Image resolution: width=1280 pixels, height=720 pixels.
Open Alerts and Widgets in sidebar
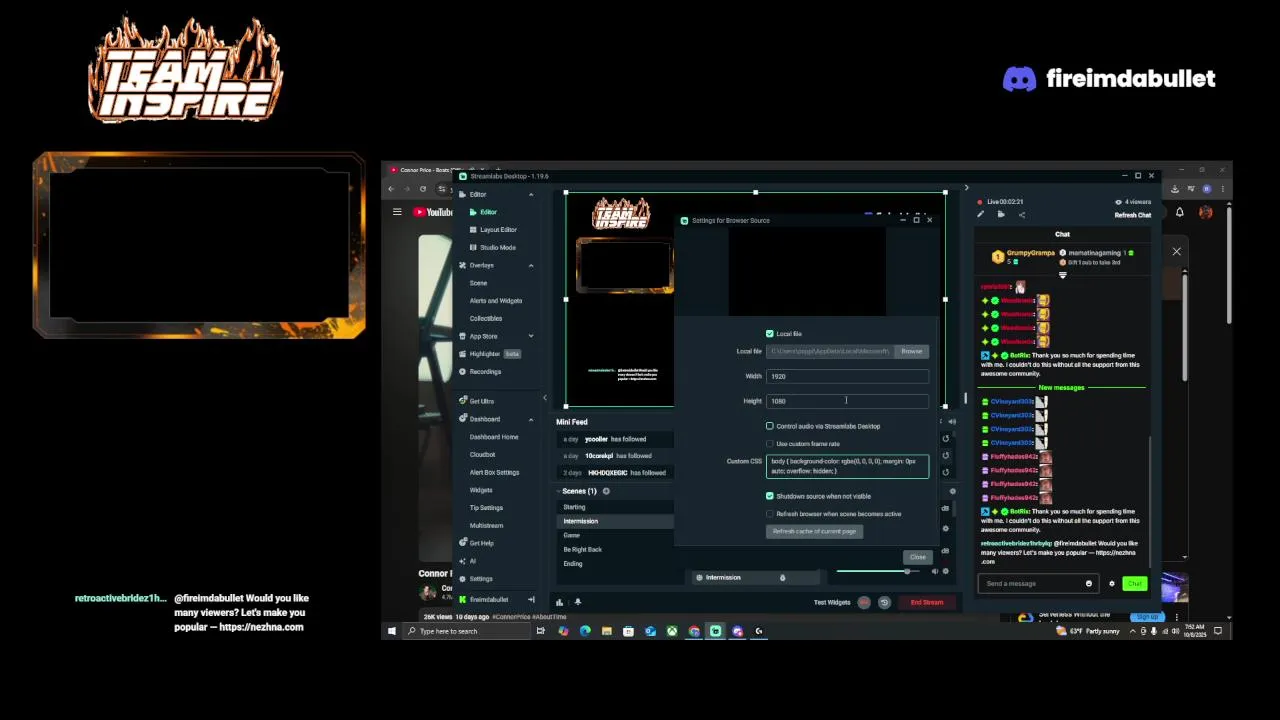[x=495, y=300]
